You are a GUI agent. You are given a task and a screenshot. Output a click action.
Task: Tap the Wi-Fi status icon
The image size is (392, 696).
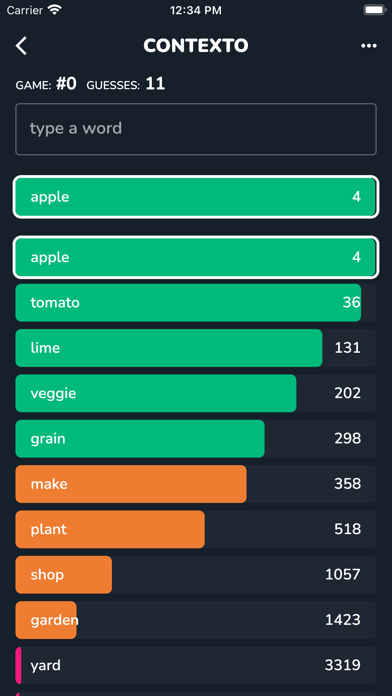(55, 10)
